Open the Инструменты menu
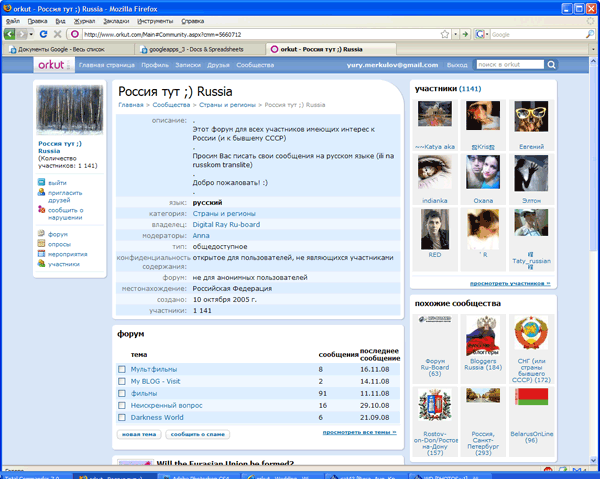 [155, 21]
